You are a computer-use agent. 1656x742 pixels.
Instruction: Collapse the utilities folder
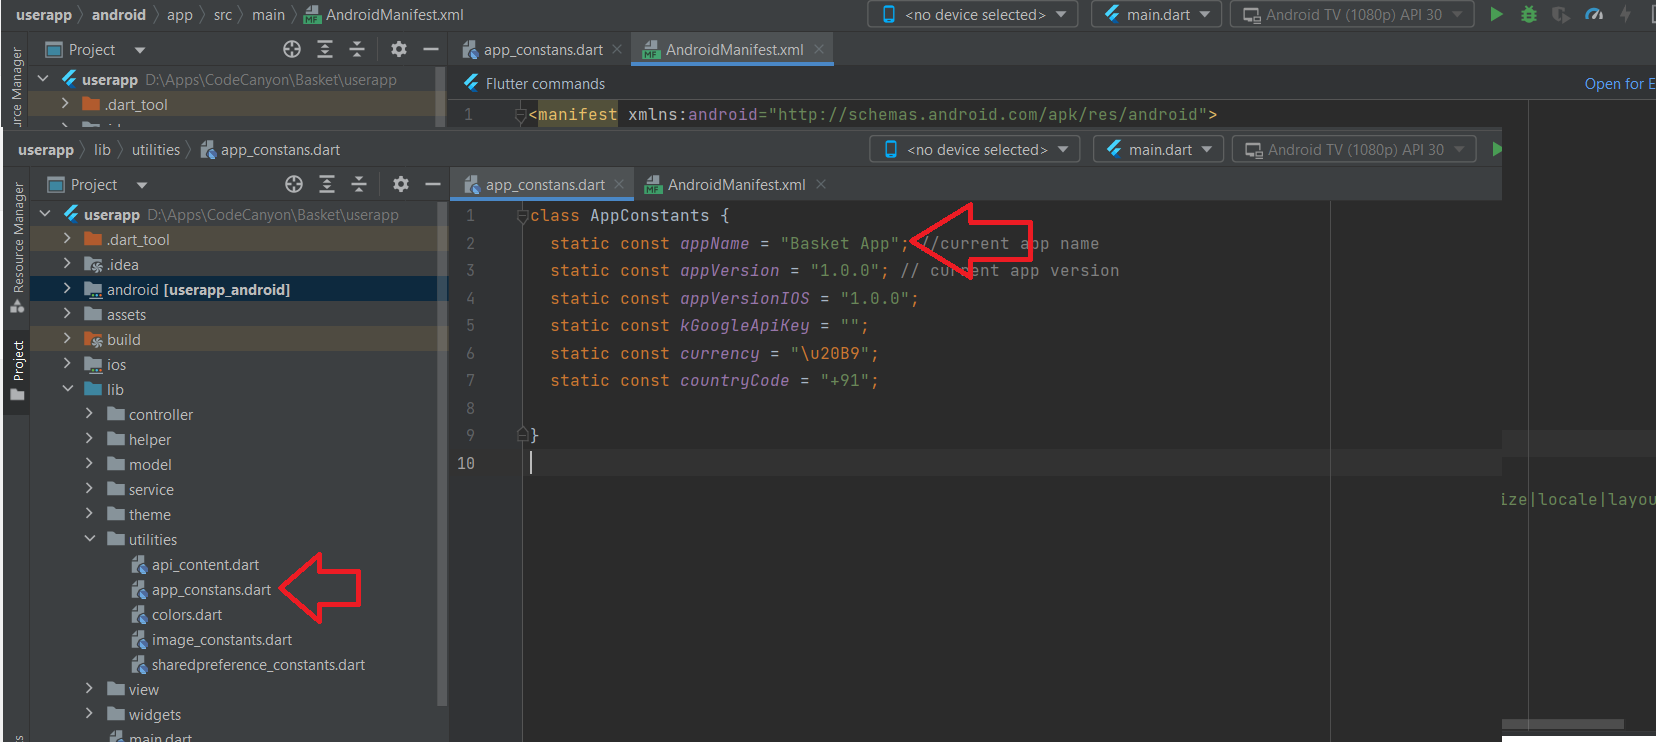pos(90,539)
